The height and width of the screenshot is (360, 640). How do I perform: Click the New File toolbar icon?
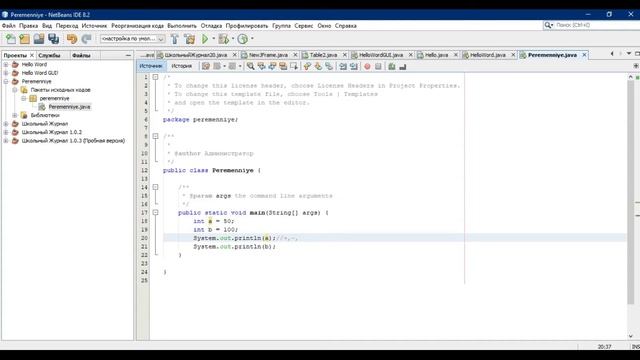pos(11,39)
